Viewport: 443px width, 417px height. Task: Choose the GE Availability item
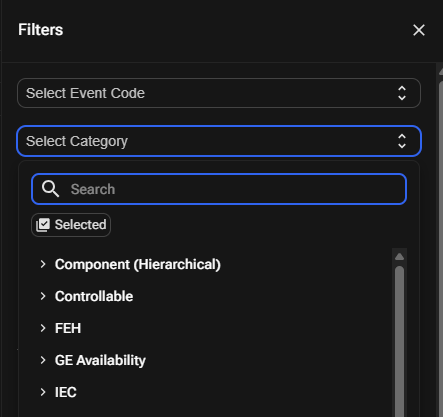coord(100,360)
